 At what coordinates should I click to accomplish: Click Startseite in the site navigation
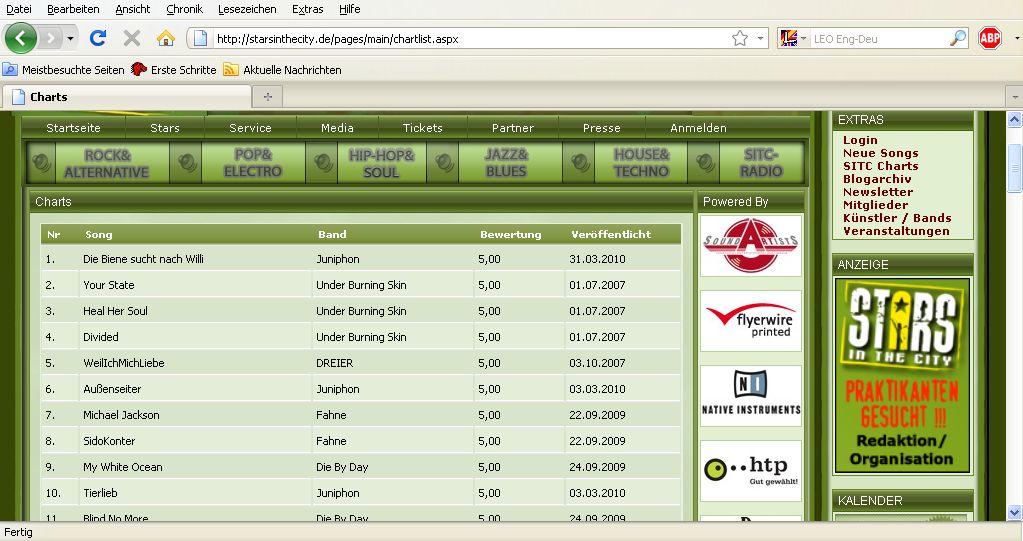tap(73, 128)
